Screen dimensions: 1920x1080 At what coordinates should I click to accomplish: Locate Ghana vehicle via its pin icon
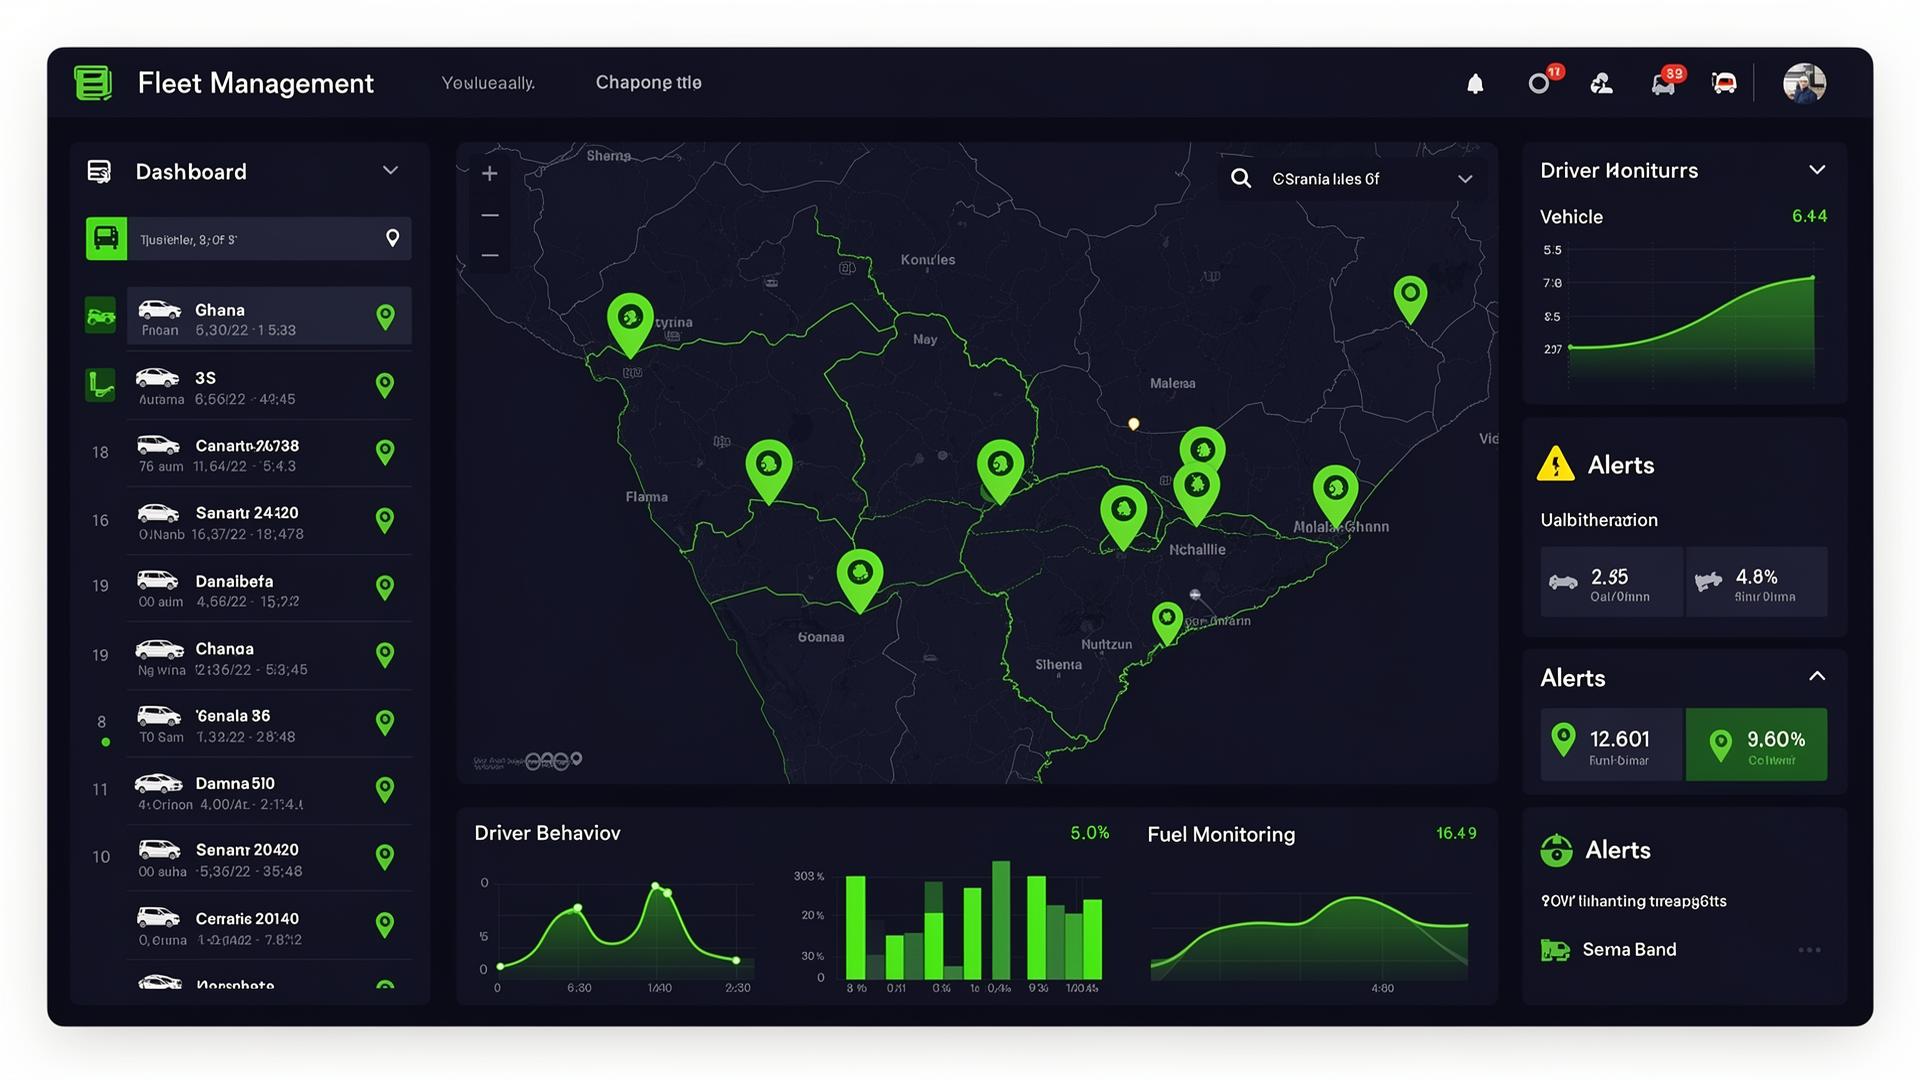point(385,317)
